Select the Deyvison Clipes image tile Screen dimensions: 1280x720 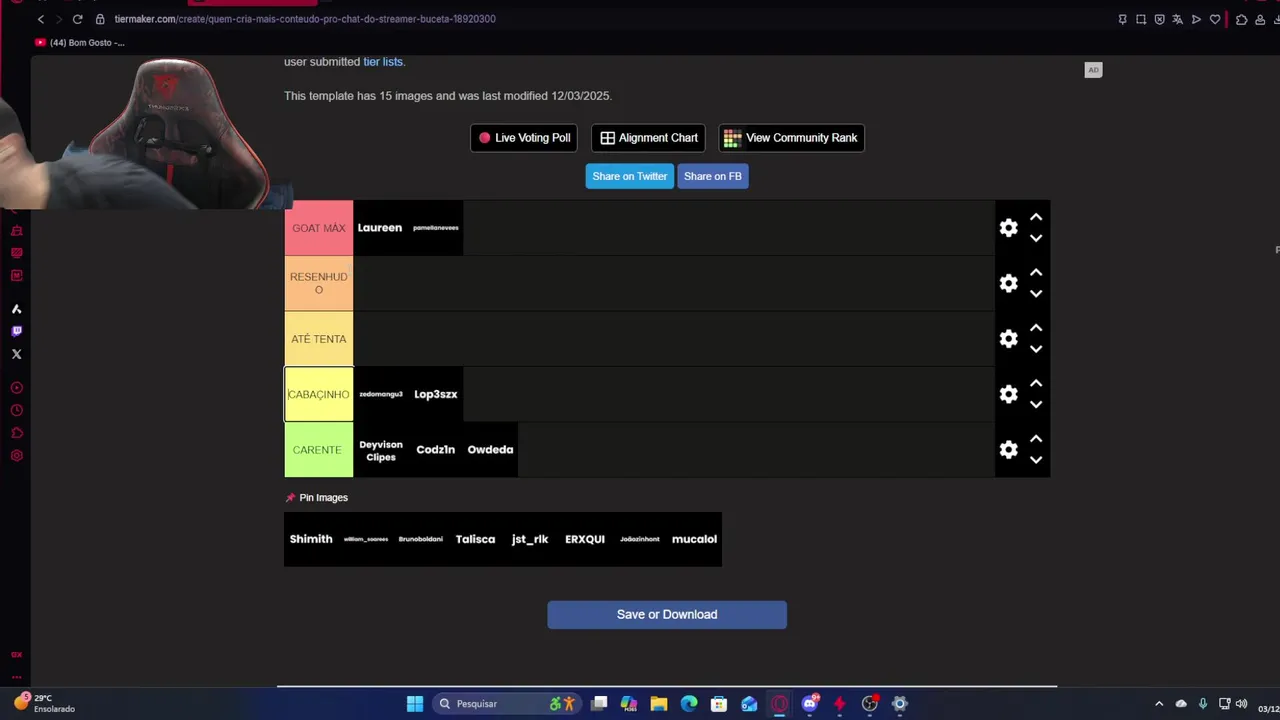[381, 450]
